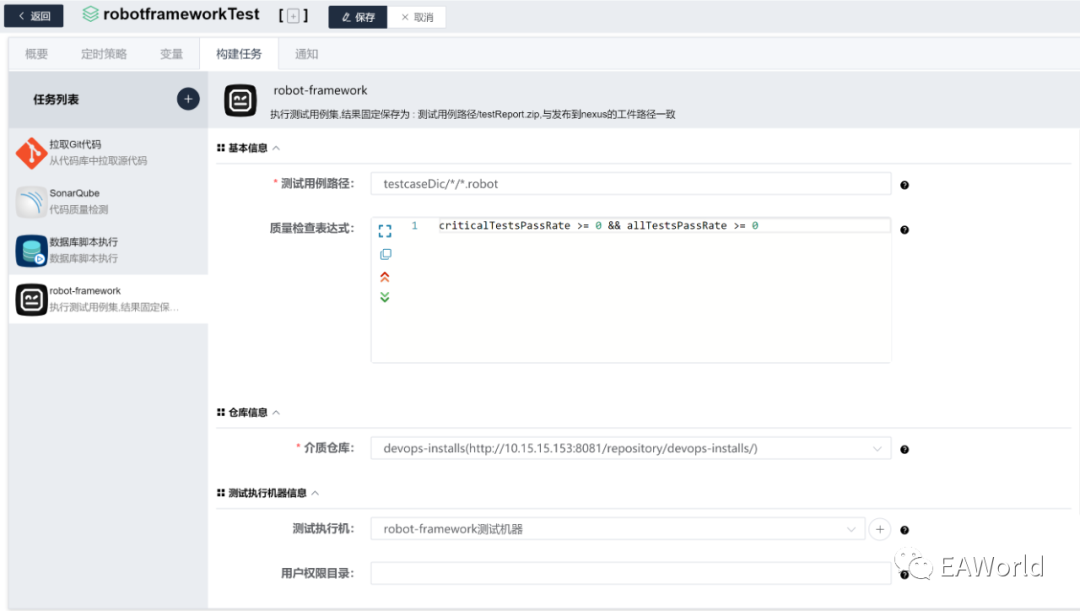
Task: Click the 返回 back button
Action: point(34,16)
